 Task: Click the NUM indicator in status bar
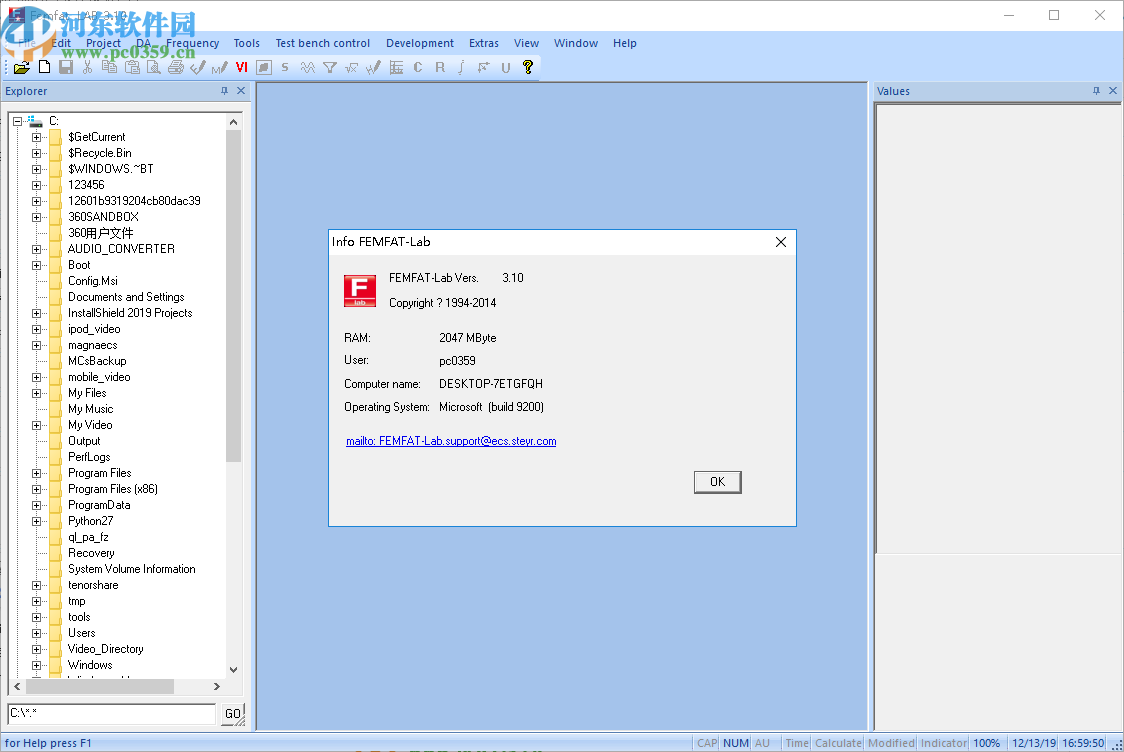(x=735, y=743)
